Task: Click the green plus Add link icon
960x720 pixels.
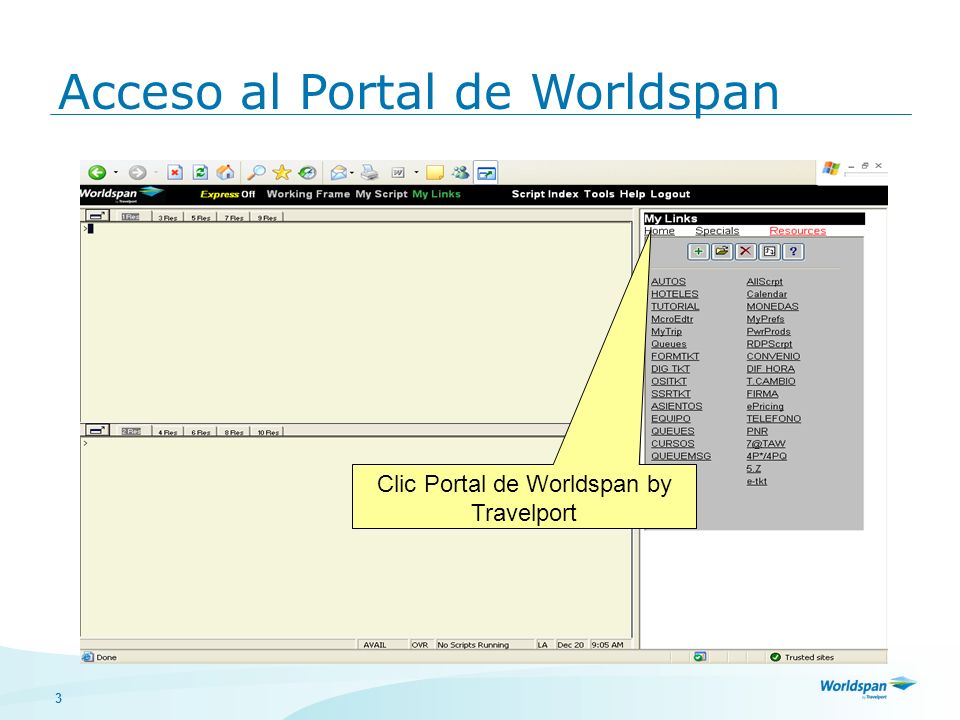Action: pos(698,252)
